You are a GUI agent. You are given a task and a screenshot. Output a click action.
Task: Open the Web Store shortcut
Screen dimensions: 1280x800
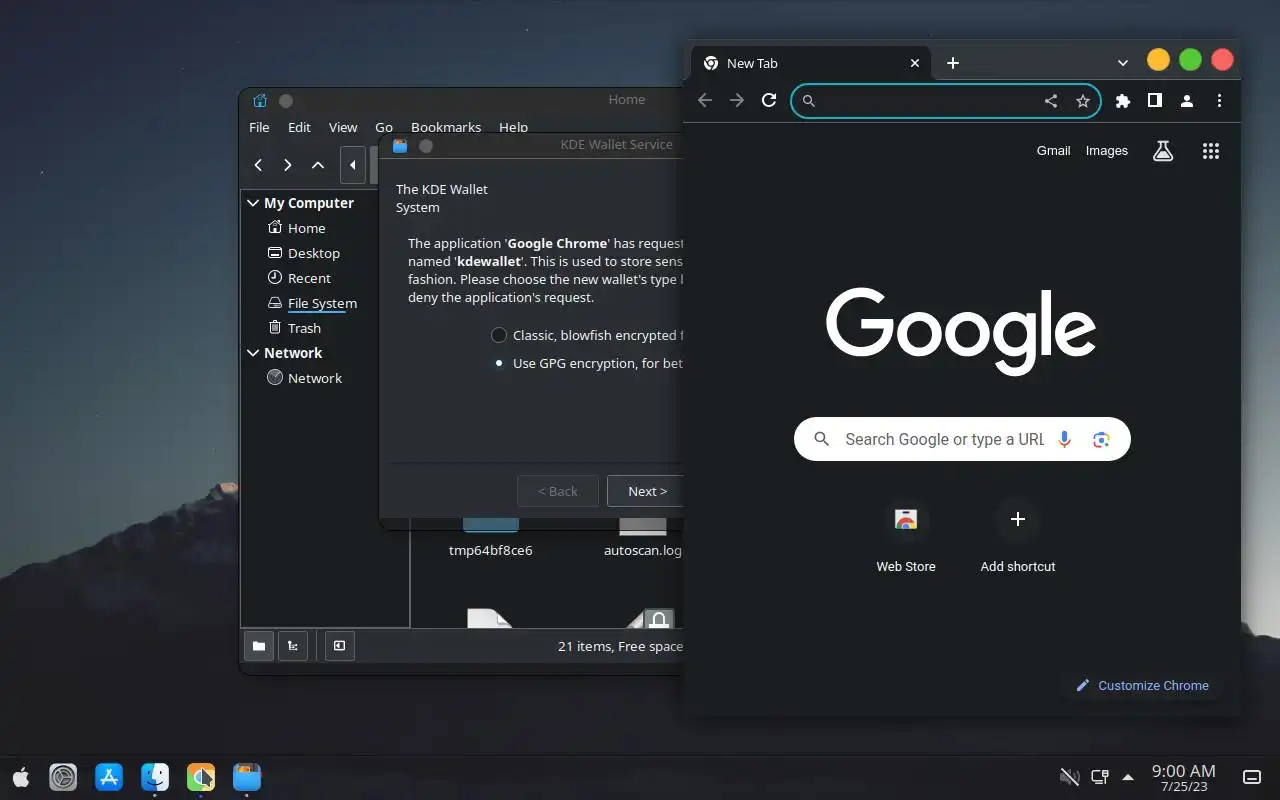click(x=906, y=538)
